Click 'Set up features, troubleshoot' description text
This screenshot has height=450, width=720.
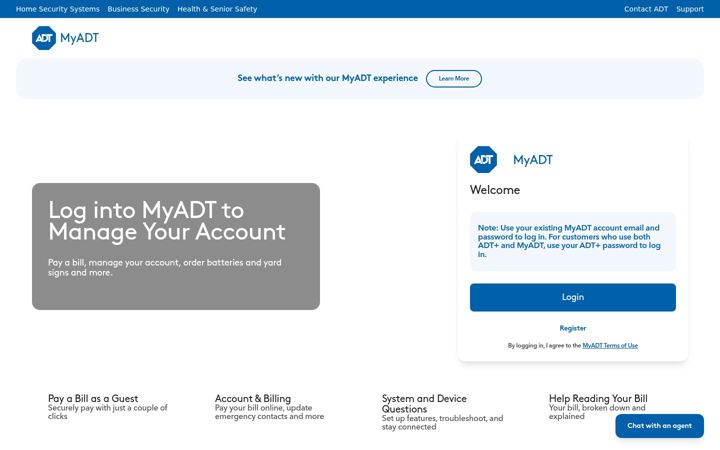pyautogui.click(x=442, y=422)
